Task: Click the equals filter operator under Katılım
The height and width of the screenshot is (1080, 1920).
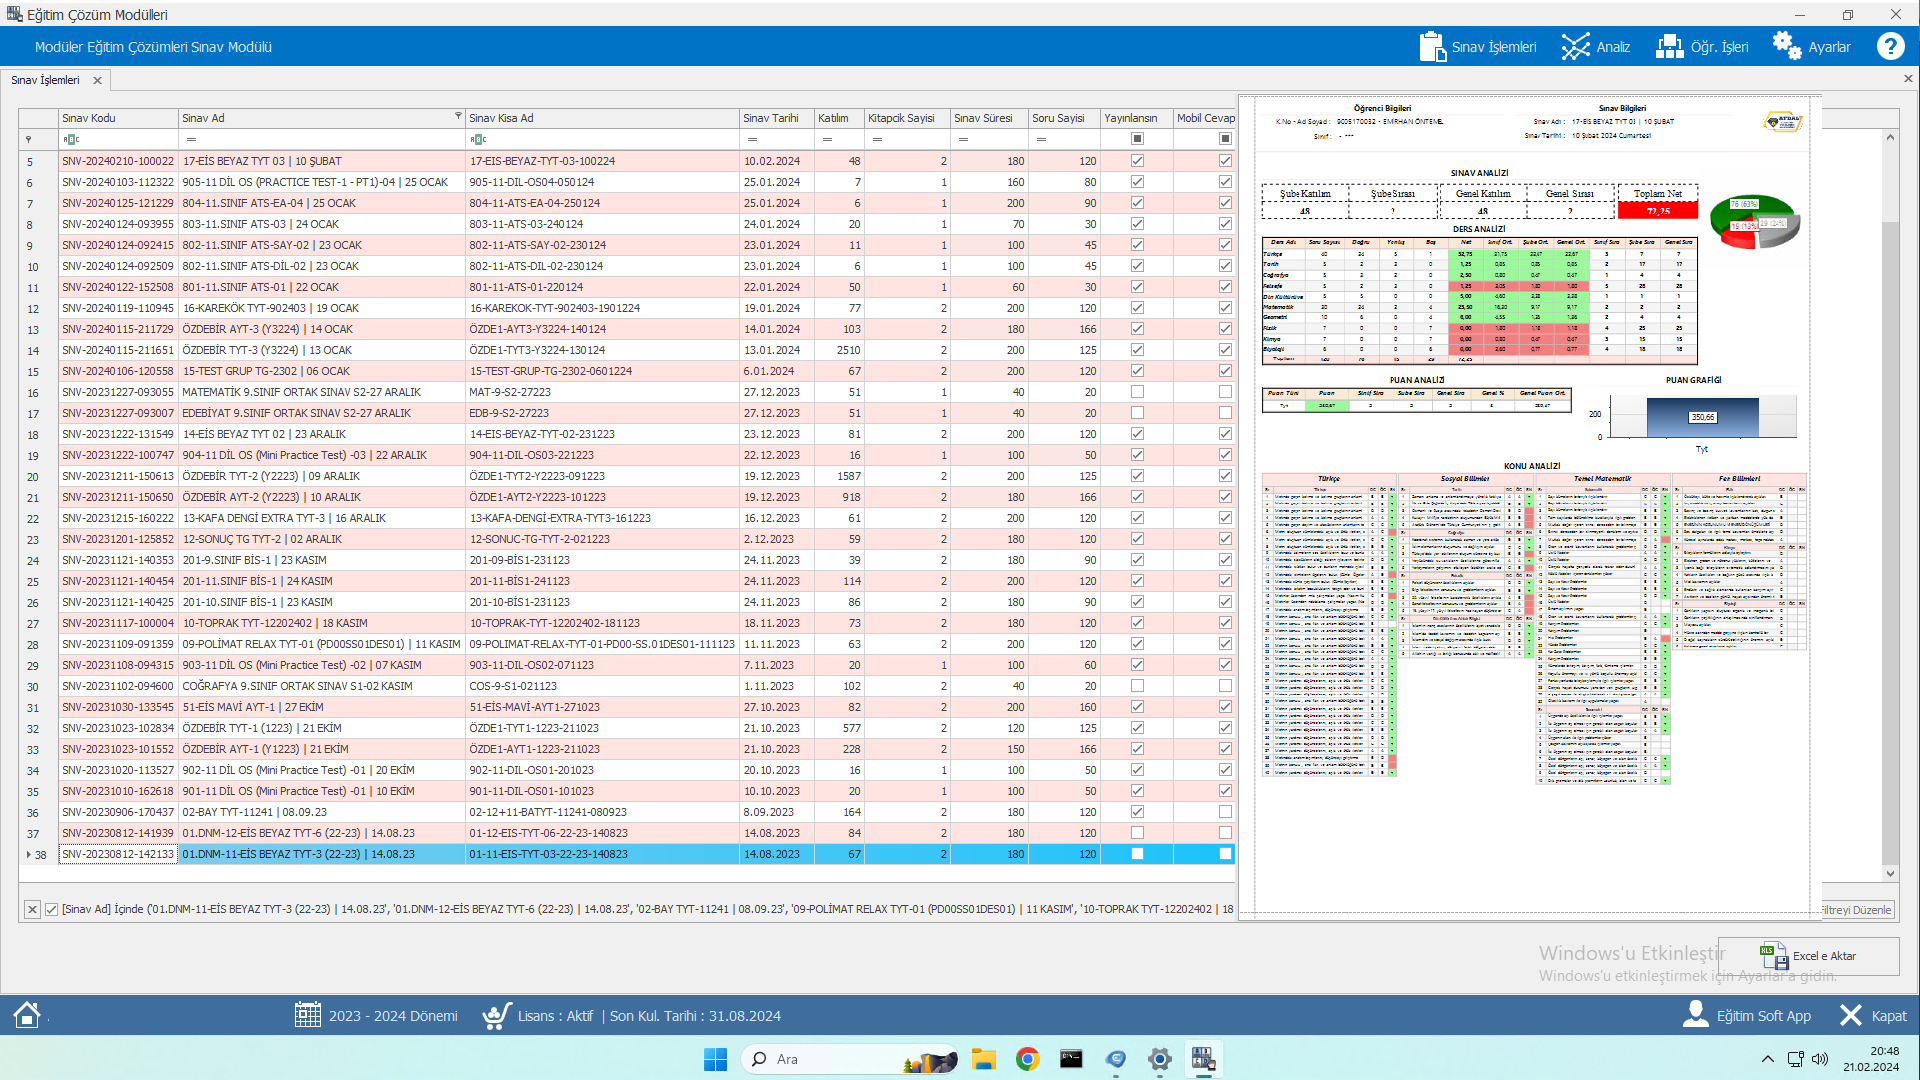Action: point(827,139)
